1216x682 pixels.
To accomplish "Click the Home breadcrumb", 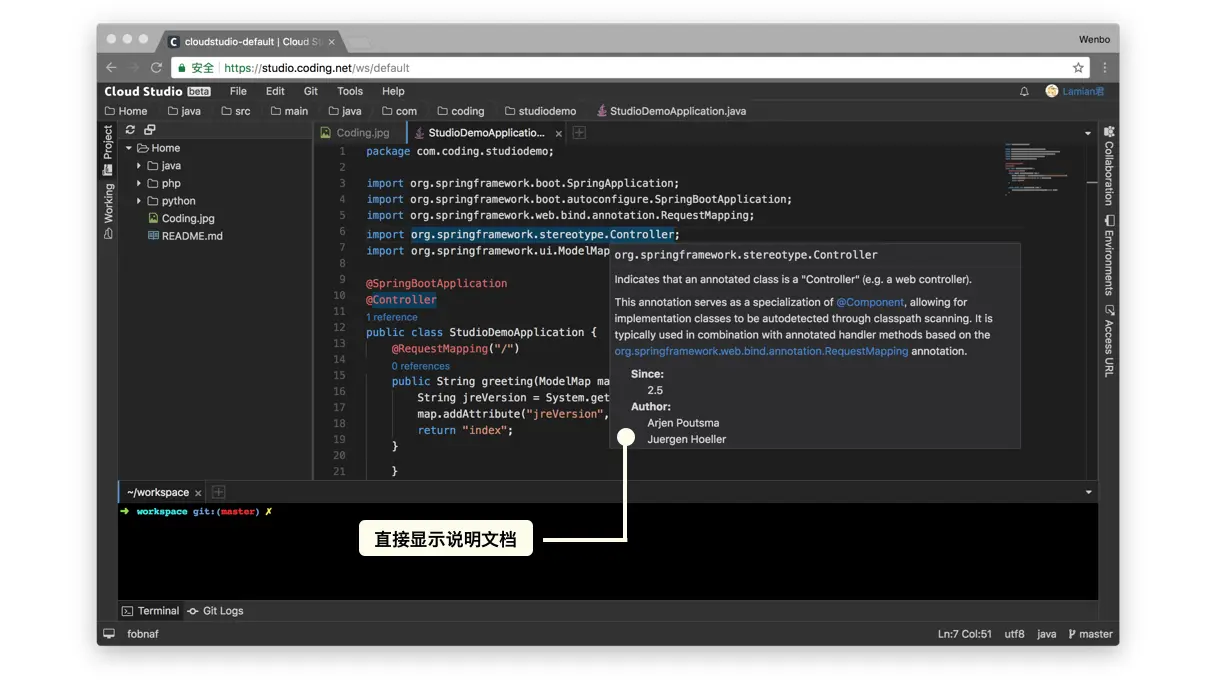I will coord(125,111).
